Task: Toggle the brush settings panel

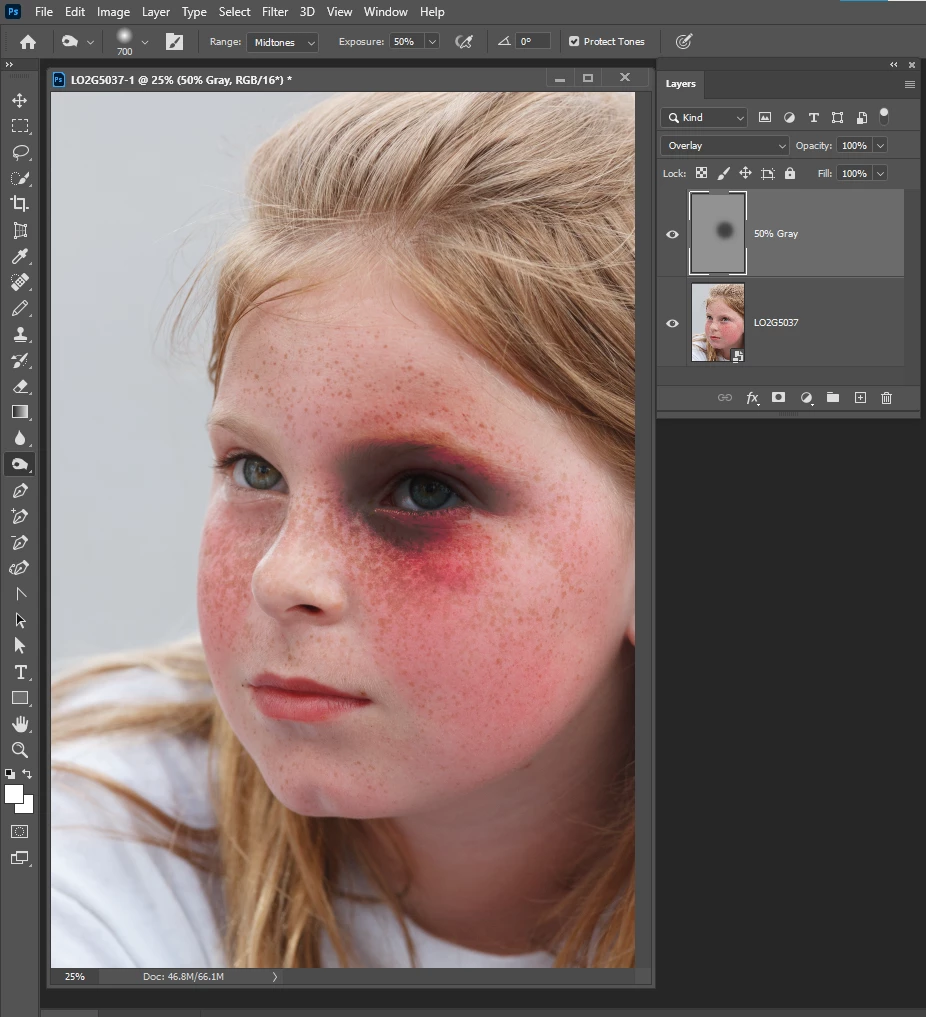Action: (x=174, y=42)
